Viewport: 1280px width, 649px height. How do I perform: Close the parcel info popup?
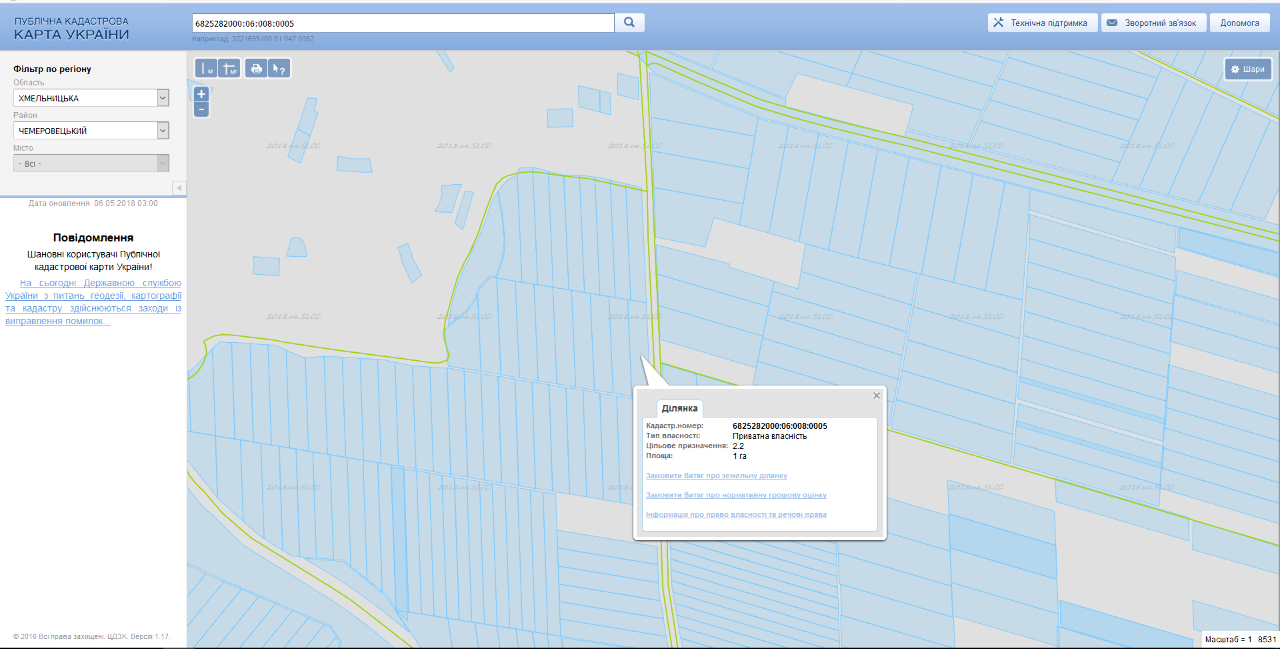click(877, 395)
